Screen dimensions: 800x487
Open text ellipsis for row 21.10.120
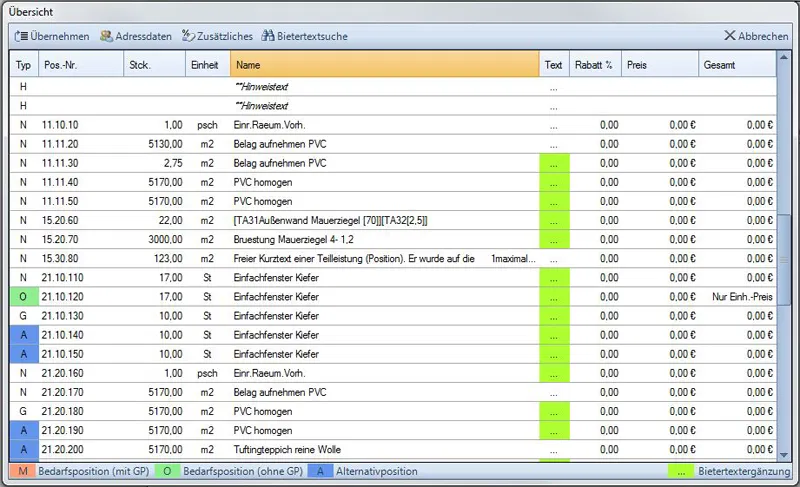coord(553,297)
